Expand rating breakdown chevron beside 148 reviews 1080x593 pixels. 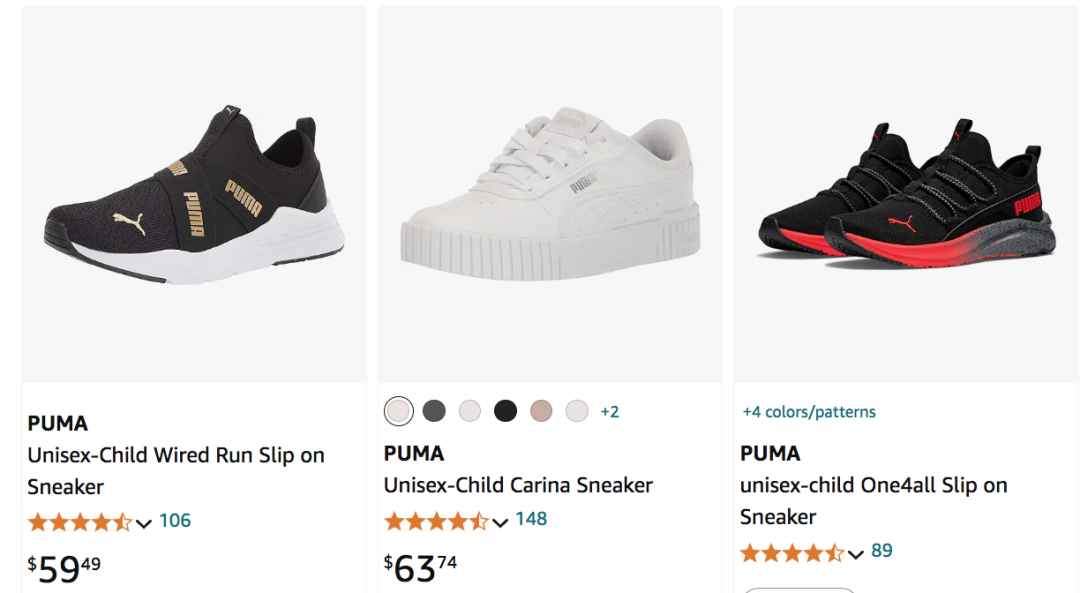point(500,522)
